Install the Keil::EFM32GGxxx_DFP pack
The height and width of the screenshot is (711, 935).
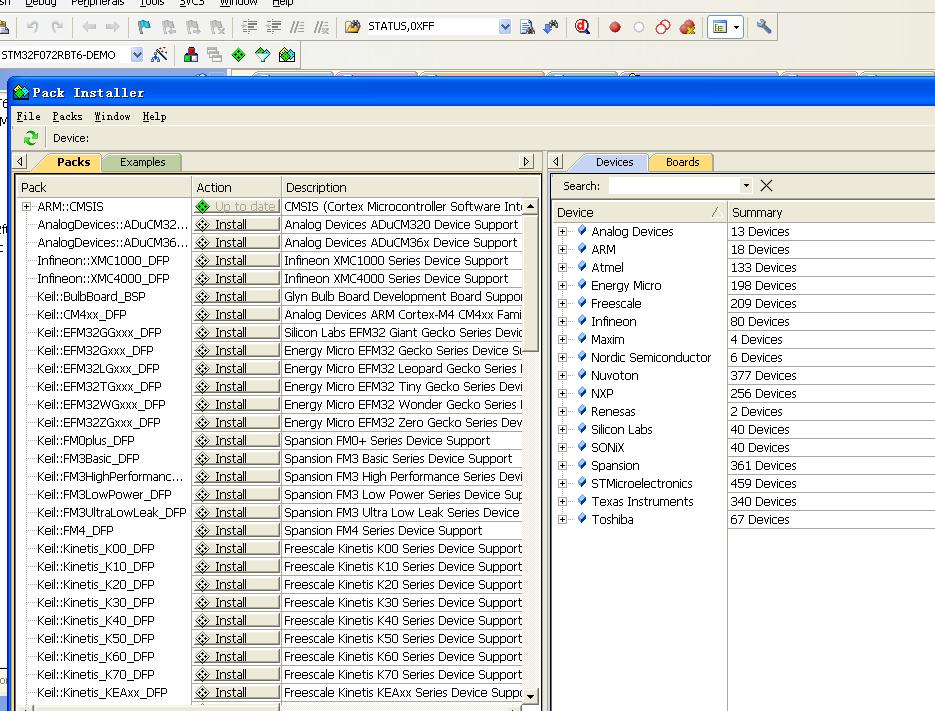click(236, 332)
